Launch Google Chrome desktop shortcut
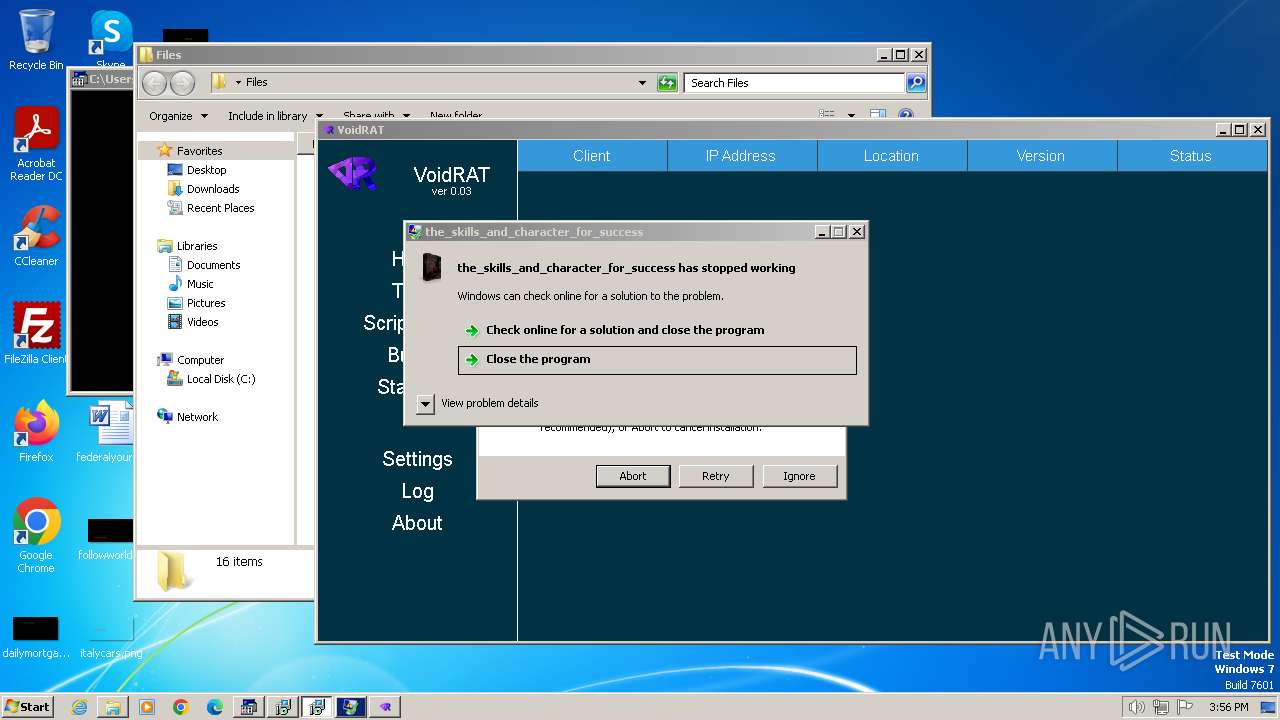The image size is (1280, 720). [x=36, y=536]
